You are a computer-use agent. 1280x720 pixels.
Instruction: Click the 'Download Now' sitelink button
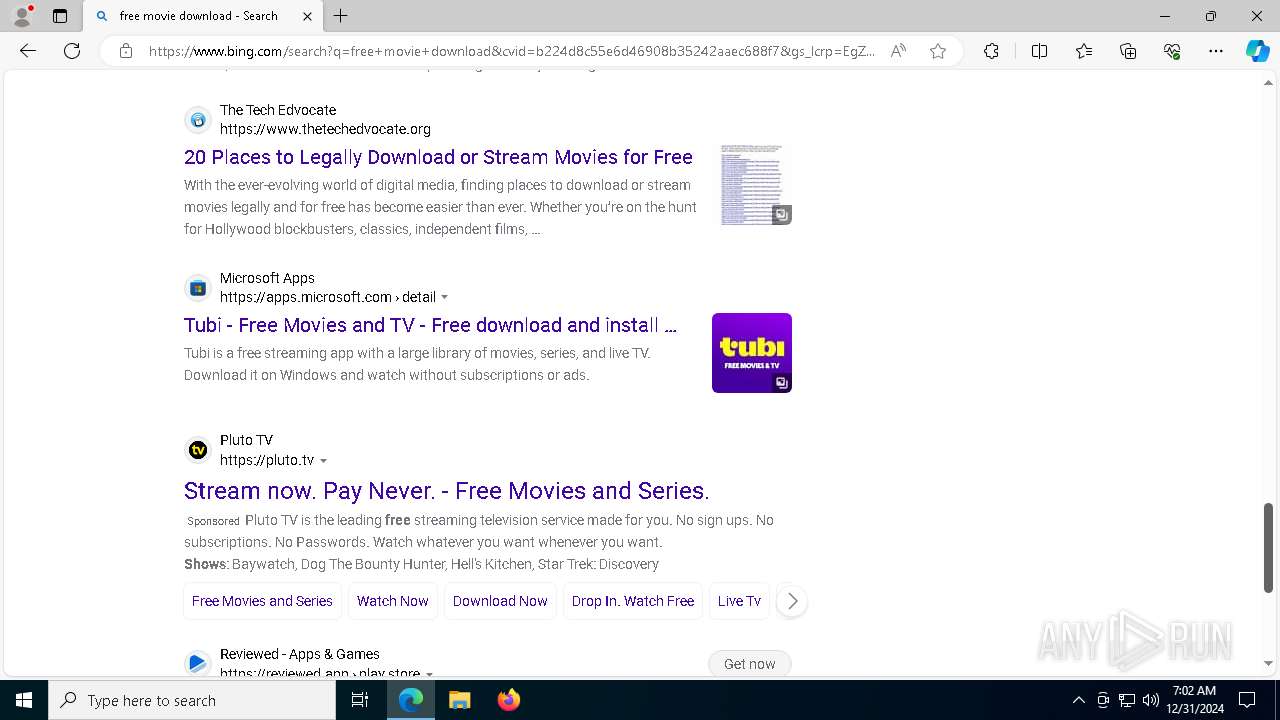tap(500, 601)
